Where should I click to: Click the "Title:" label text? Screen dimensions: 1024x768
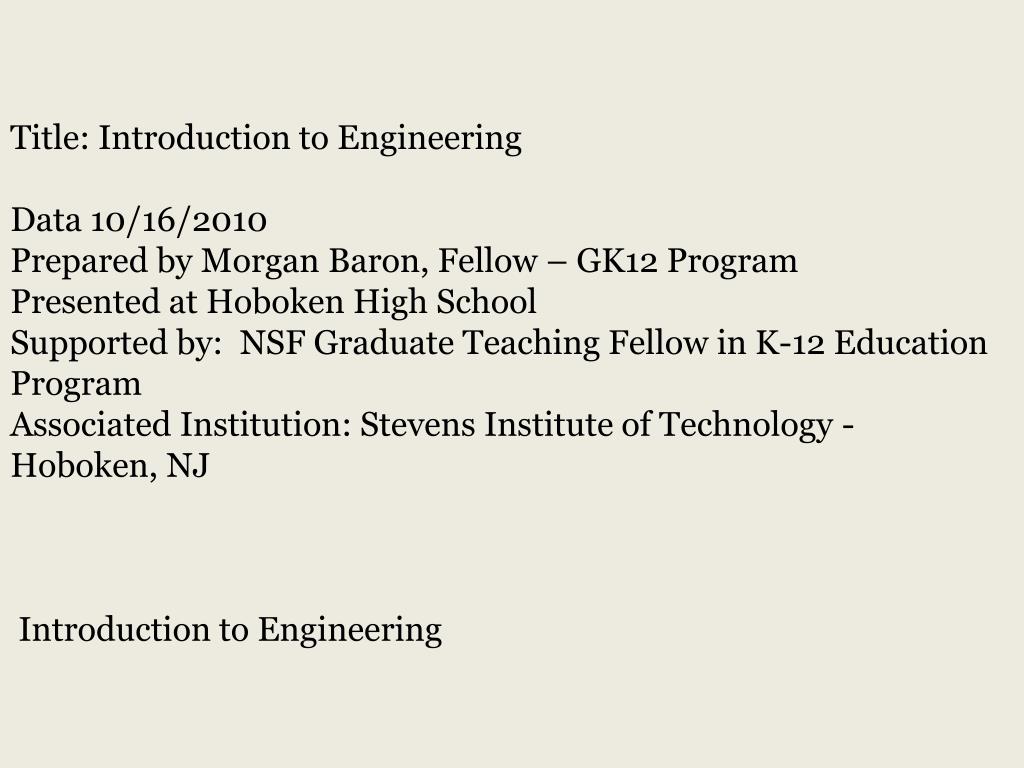[x=50, y=138]
